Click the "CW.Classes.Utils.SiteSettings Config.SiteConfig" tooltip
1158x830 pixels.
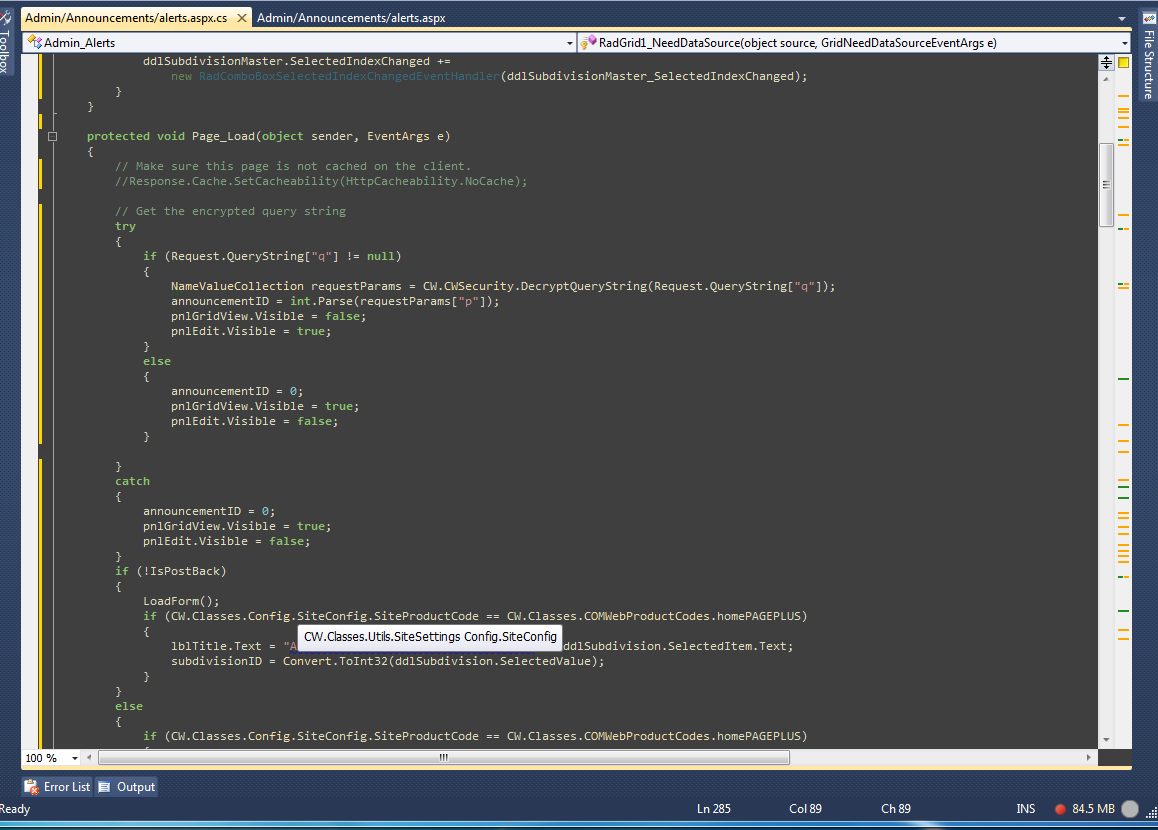coord(430,637)
